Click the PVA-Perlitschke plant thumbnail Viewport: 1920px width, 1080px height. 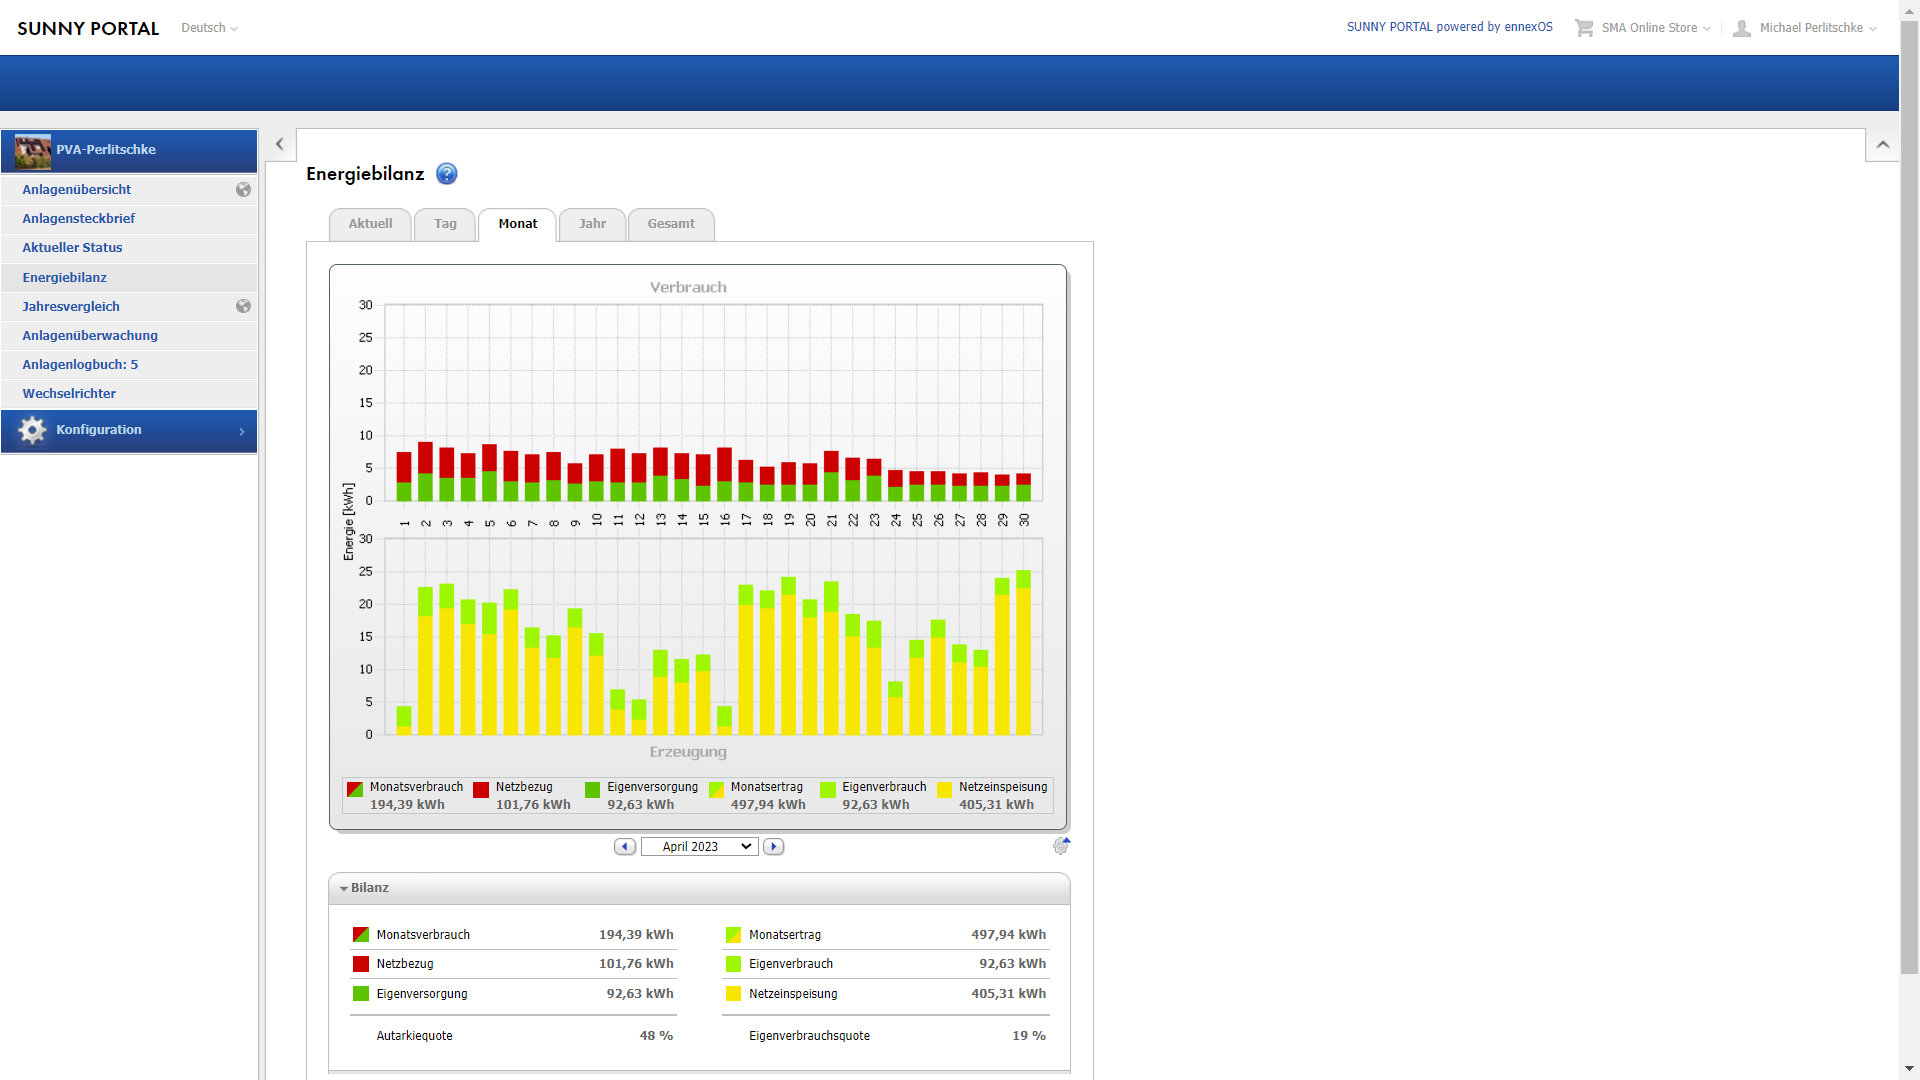[x=33, y=151]
